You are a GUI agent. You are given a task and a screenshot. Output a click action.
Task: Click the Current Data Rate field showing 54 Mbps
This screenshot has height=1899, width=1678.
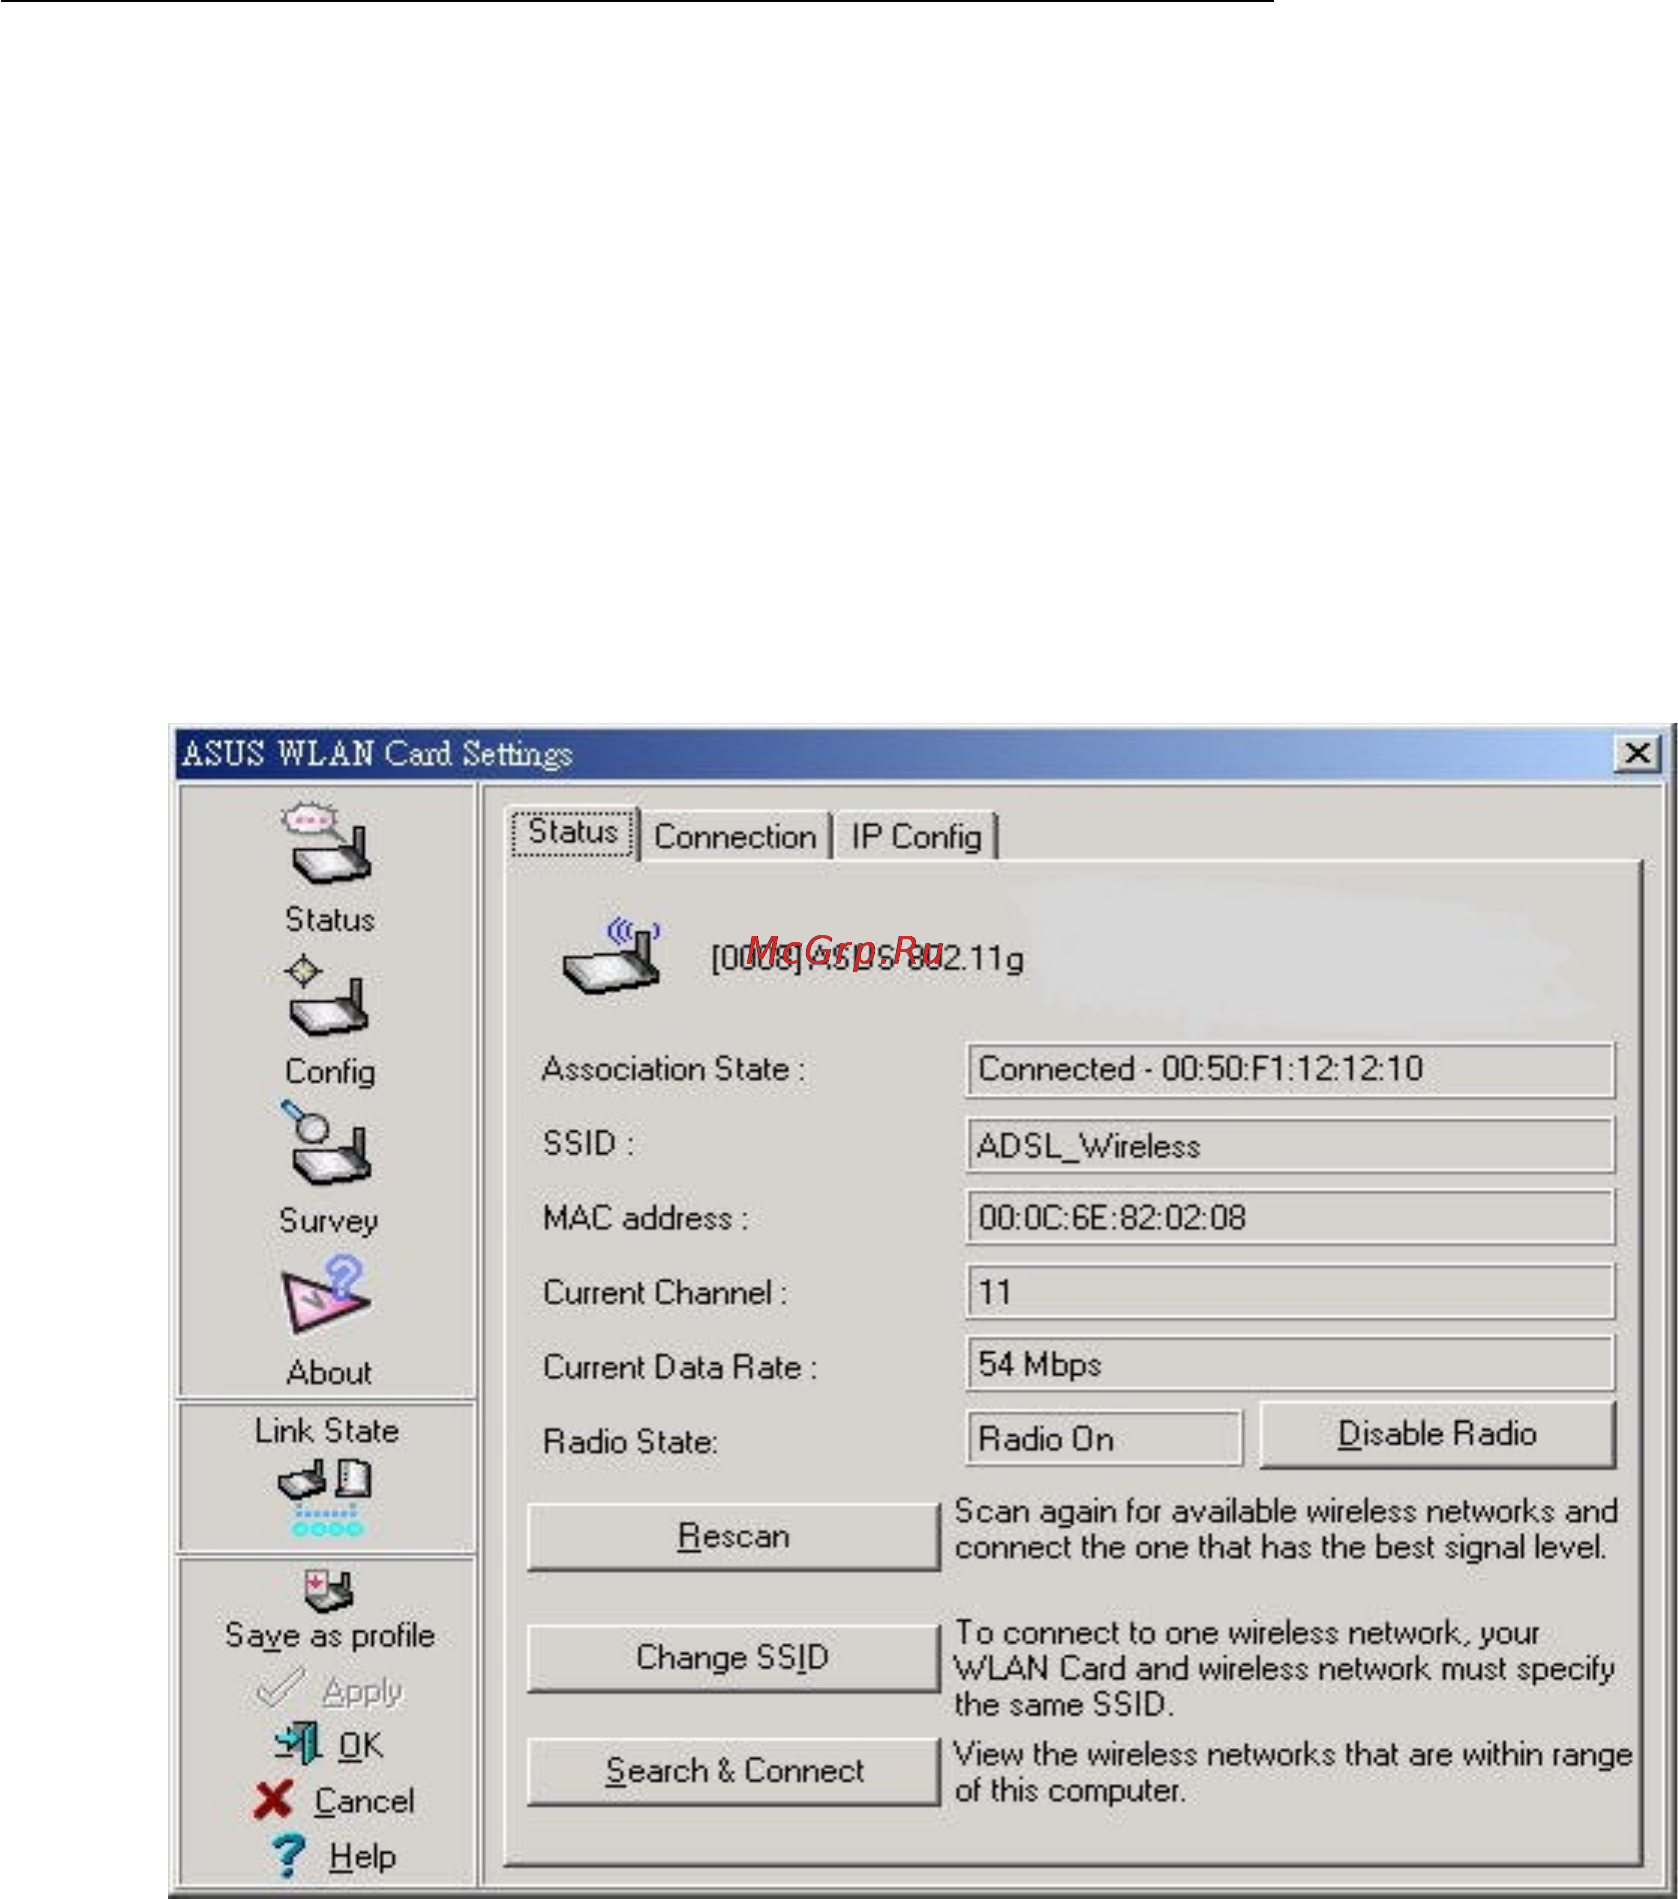click(1290, 1364)
